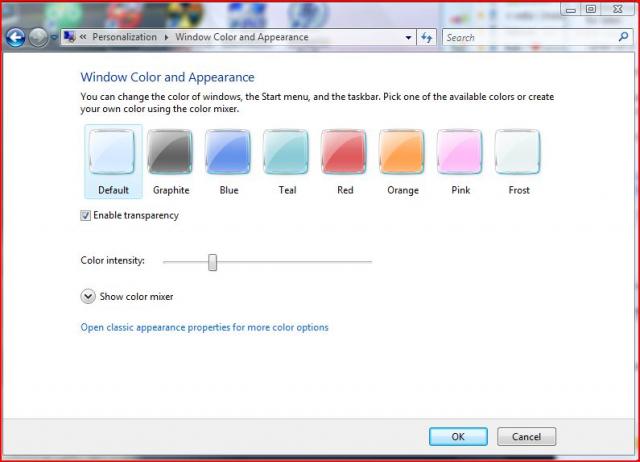Click the Window Color and Appearance breadcrumb
Viewport: 640px width, 462px height.
click(x=242, y=37)
